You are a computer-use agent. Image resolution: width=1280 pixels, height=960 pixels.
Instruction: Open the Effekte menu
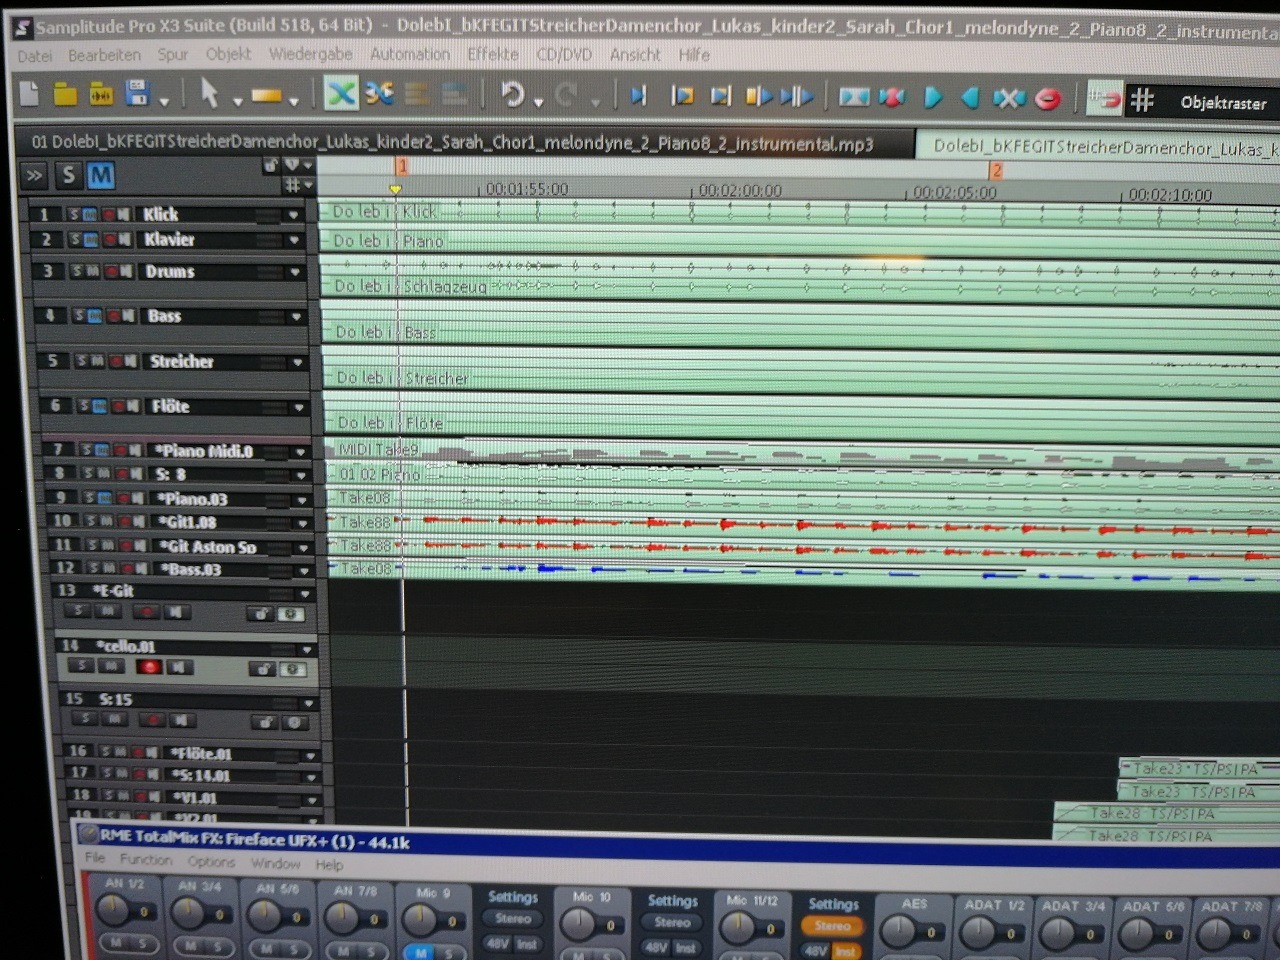tap(493, 54)
